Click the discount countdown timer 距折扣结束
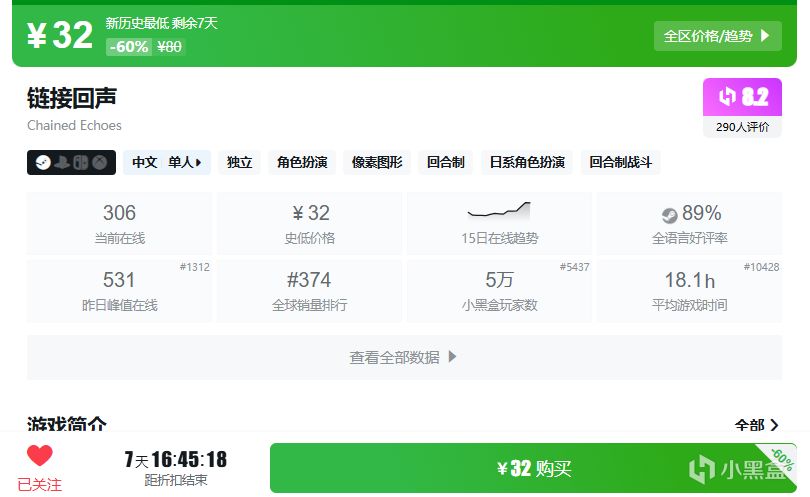 click(x=176, y=468)
